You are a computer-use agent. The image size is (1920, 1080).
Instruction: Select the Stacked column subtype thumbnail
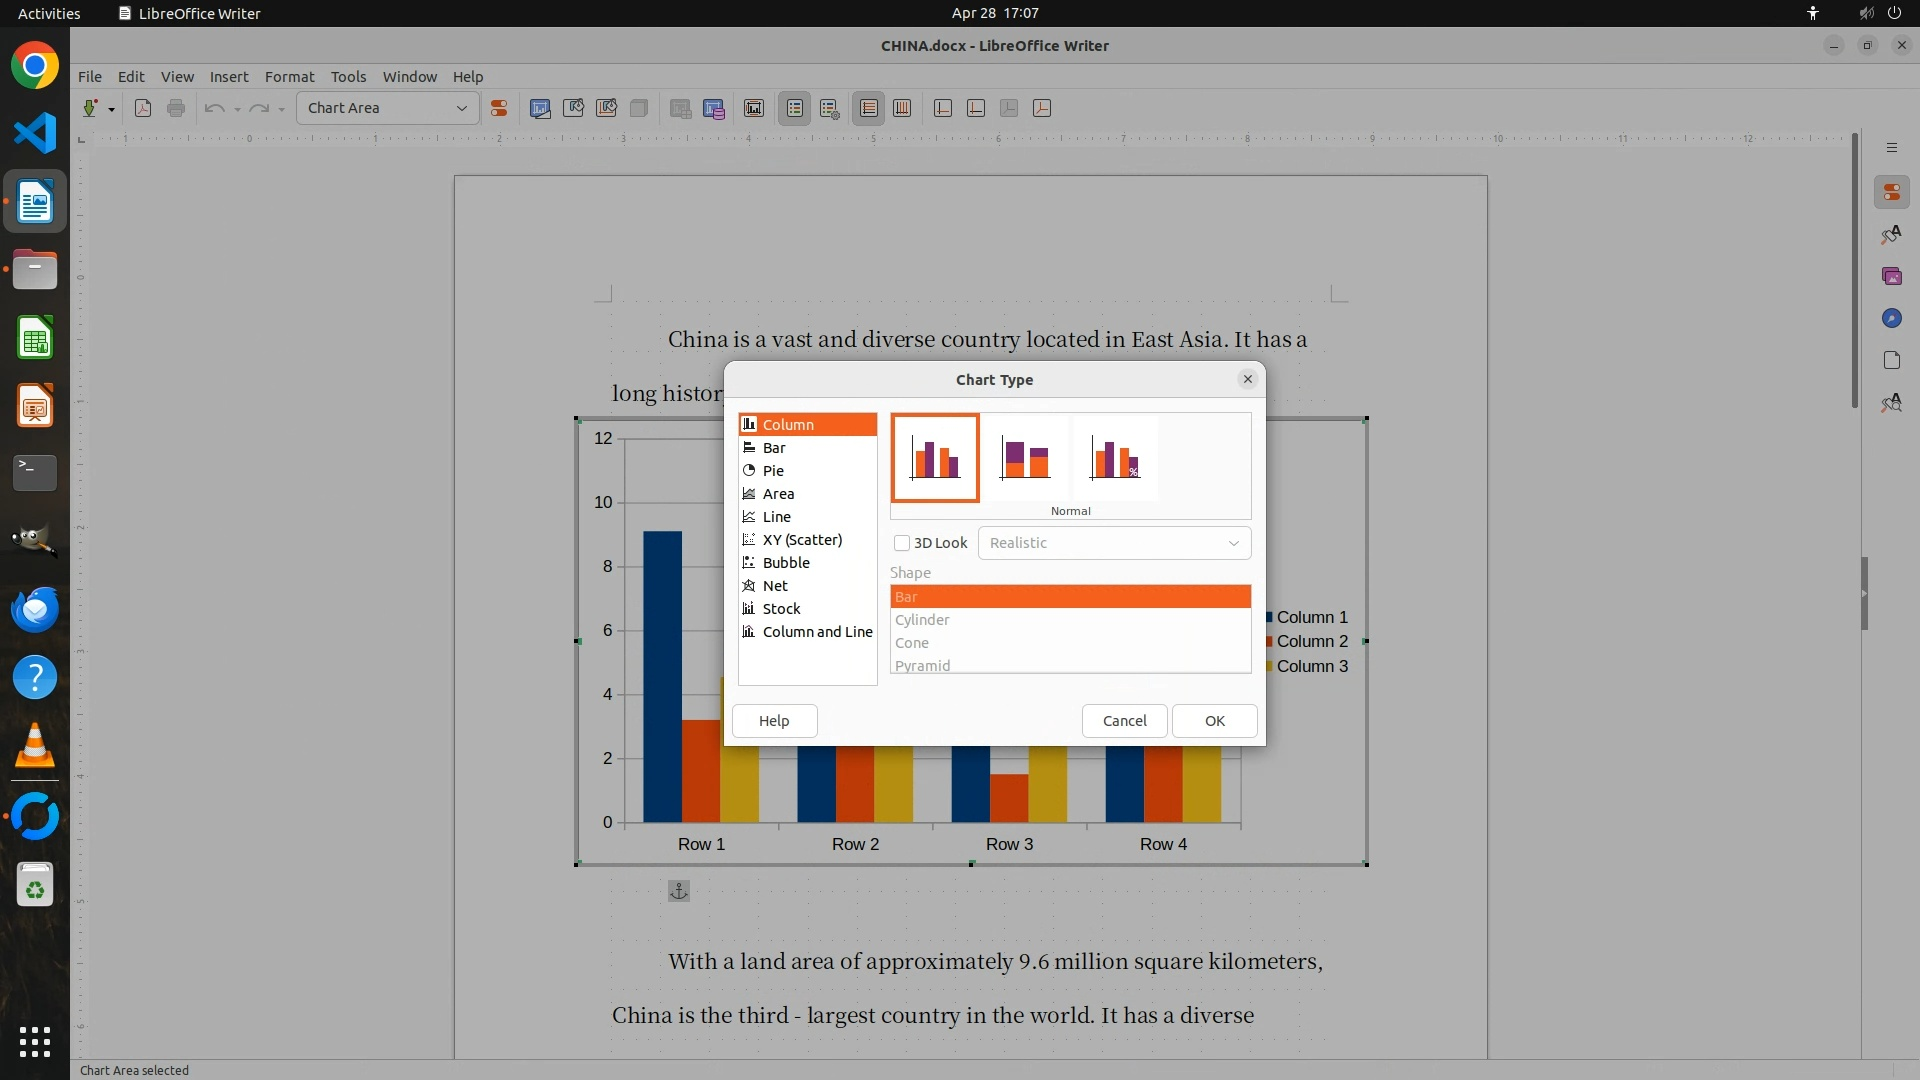1025,459
